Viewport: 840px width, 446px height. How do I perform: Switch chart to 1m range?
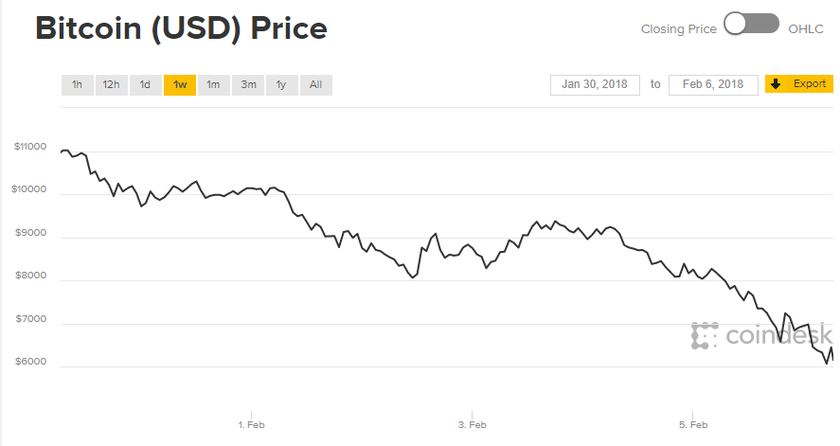[213, 85]
